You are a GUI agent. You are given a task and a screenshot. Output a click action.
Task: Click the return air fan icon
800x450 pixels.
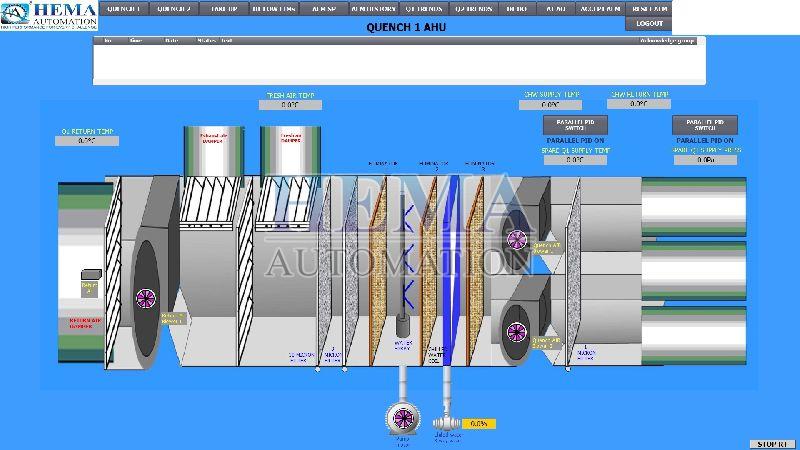145,299
